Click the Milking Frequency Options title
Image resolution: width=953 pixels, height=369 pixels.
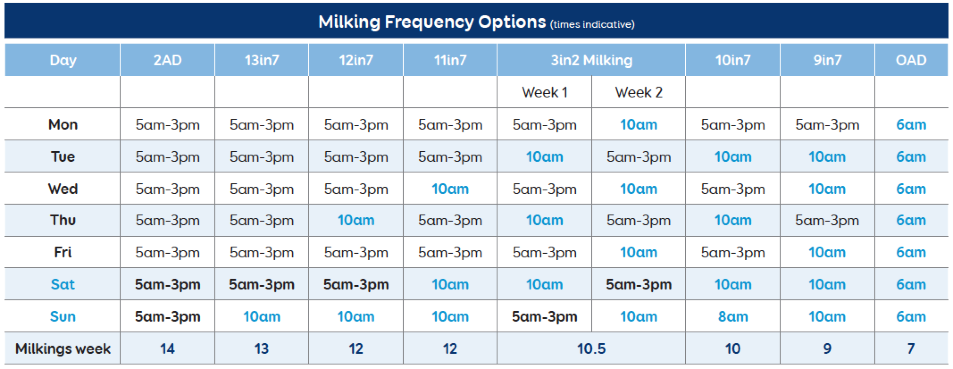[432, 22]
